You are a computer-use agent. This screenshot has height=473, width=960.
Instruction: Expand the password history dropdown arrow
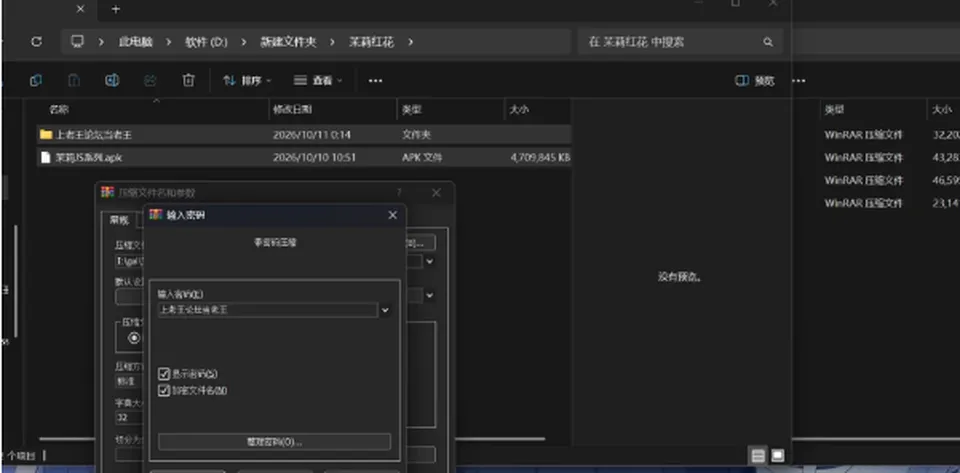pyautogui.click(x=385, y=310)
